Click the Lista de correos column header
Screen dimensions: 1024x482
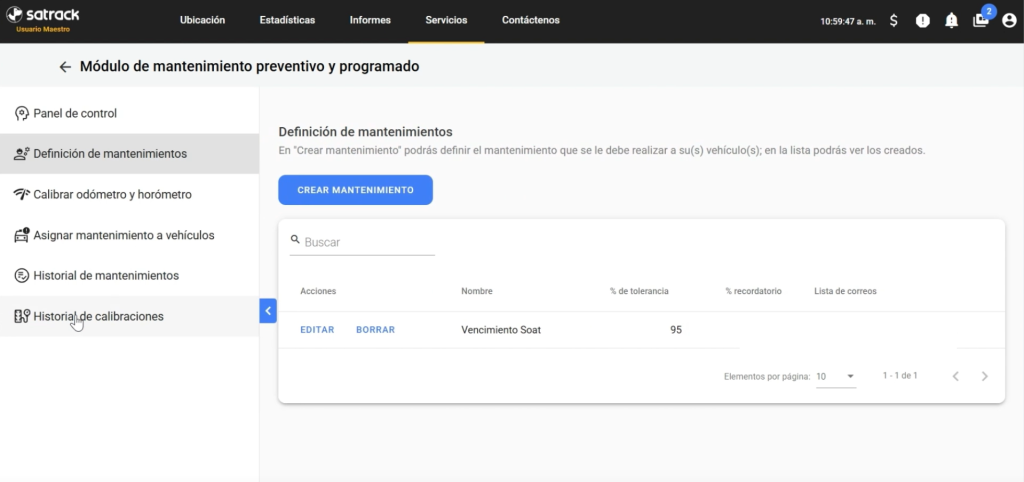pos(845,291)
